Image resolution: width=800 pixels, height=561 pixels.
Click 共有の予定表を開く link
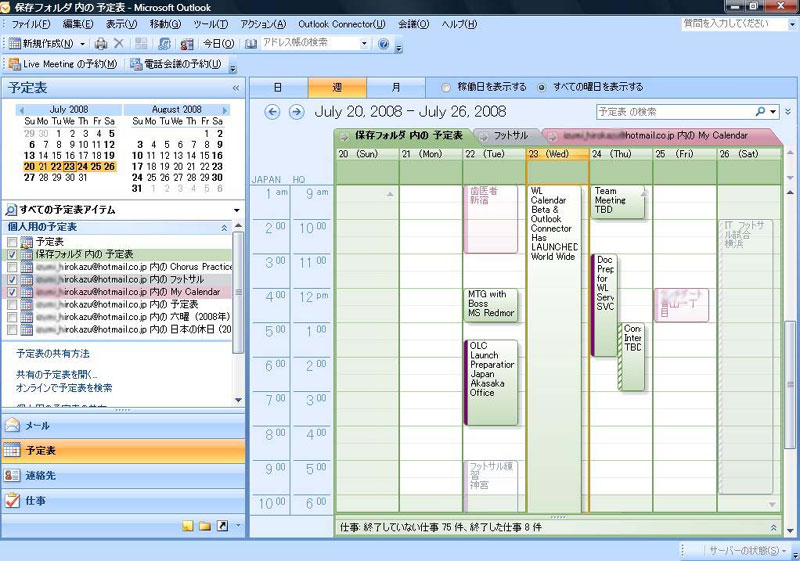[57, 375]
